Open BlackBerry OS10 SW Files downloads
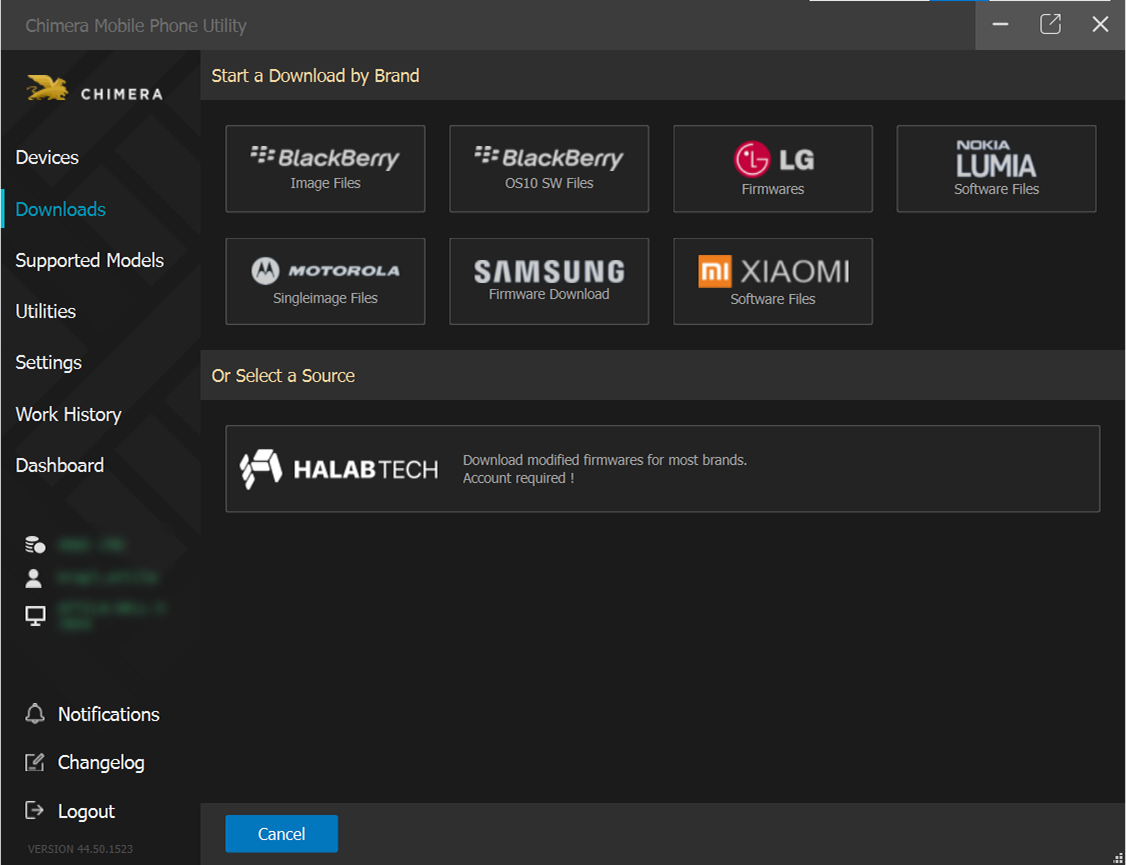 [x=549, y=169]
